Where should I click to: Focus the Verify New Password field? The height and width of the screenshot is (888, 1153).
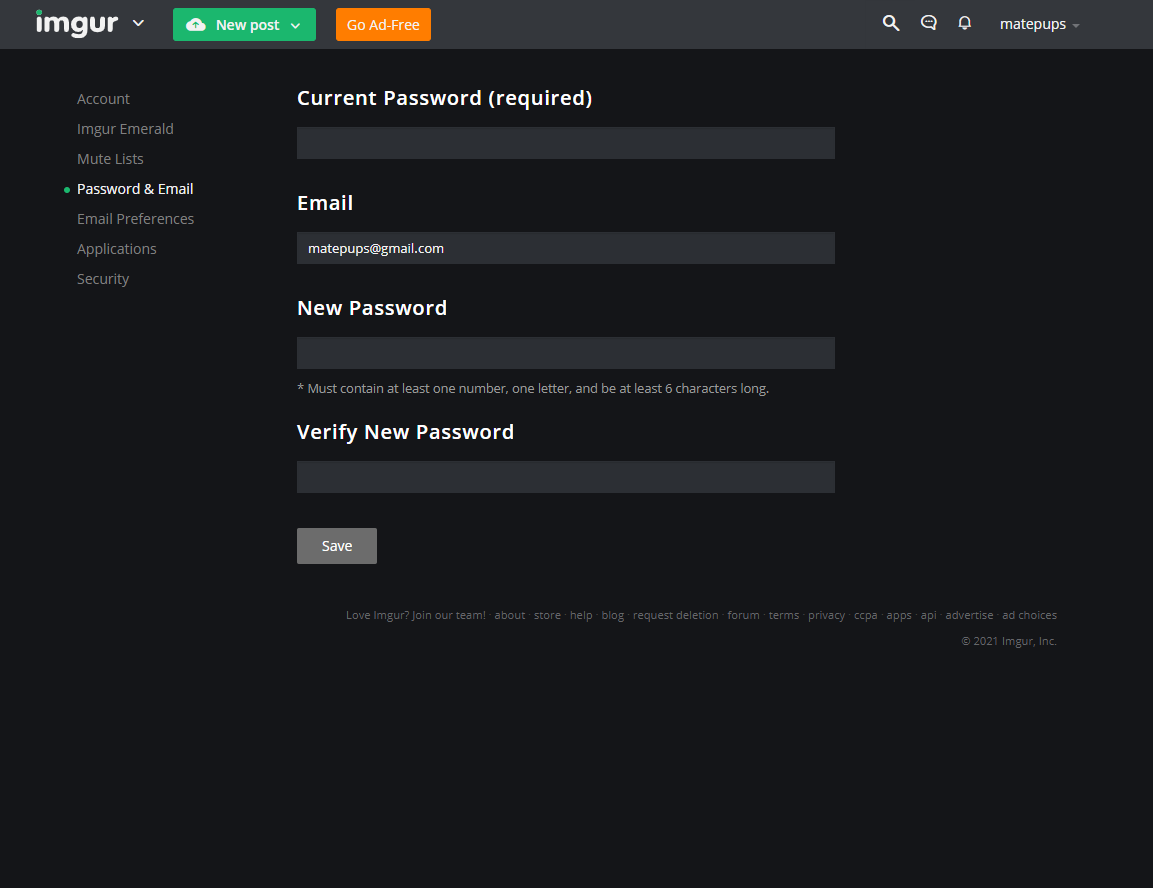(x=565, y=477)
